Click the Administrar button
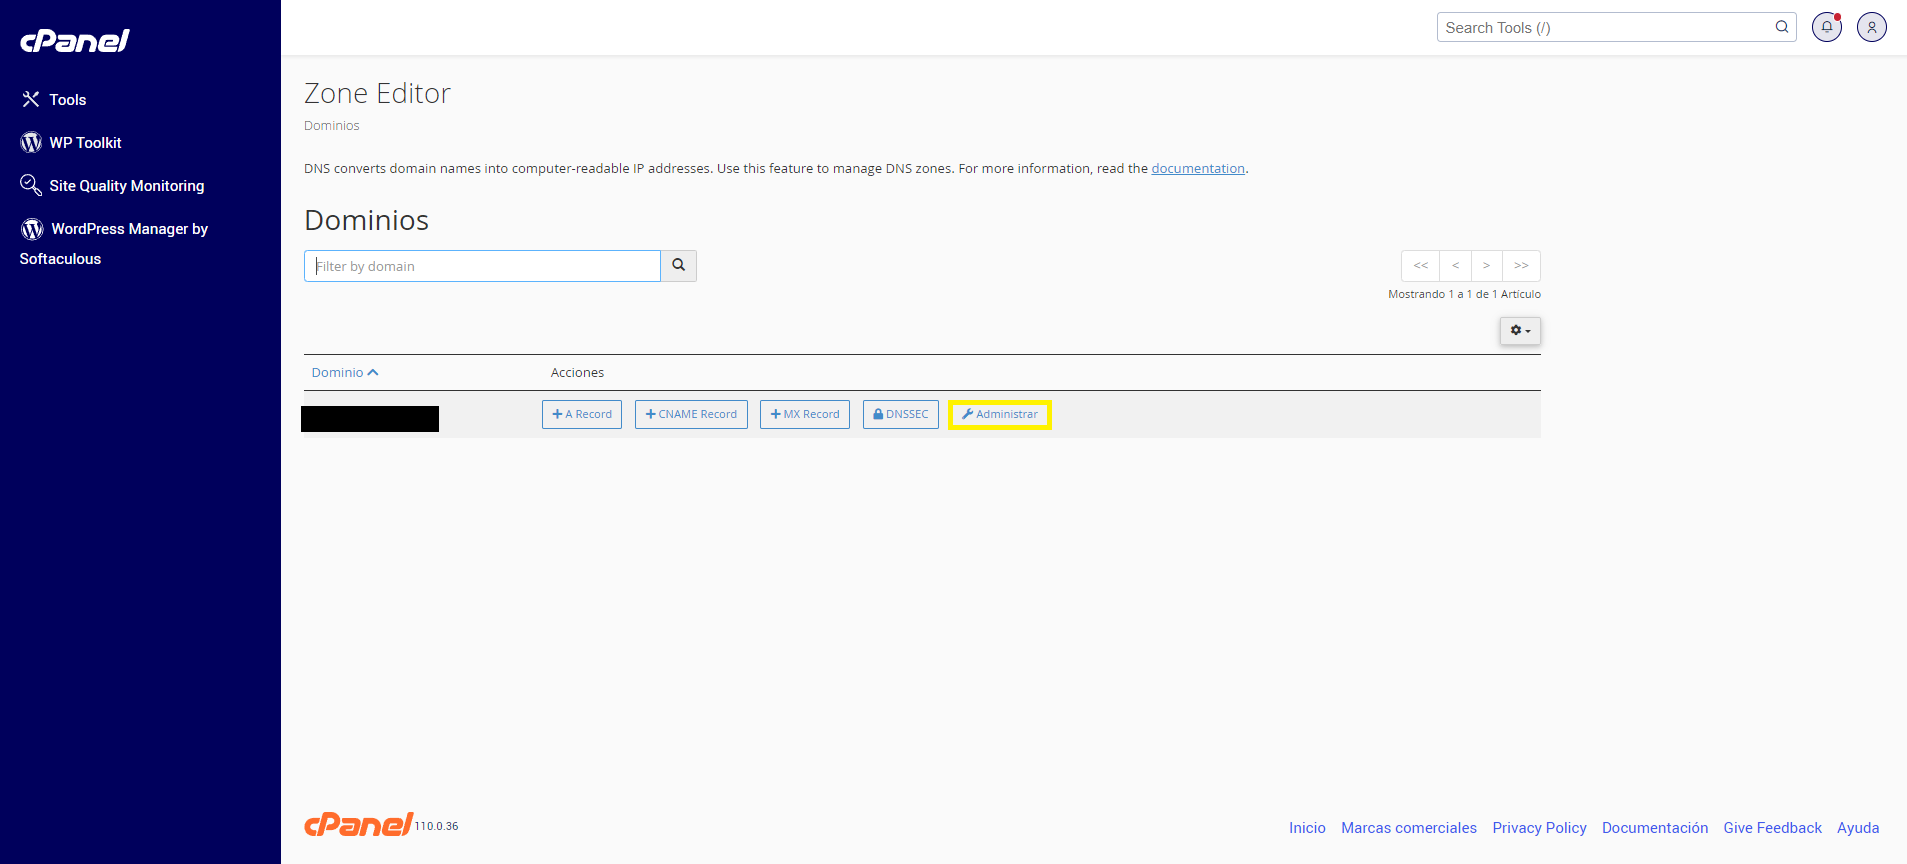The image size is (1907, 864). (x=999, y=414)
